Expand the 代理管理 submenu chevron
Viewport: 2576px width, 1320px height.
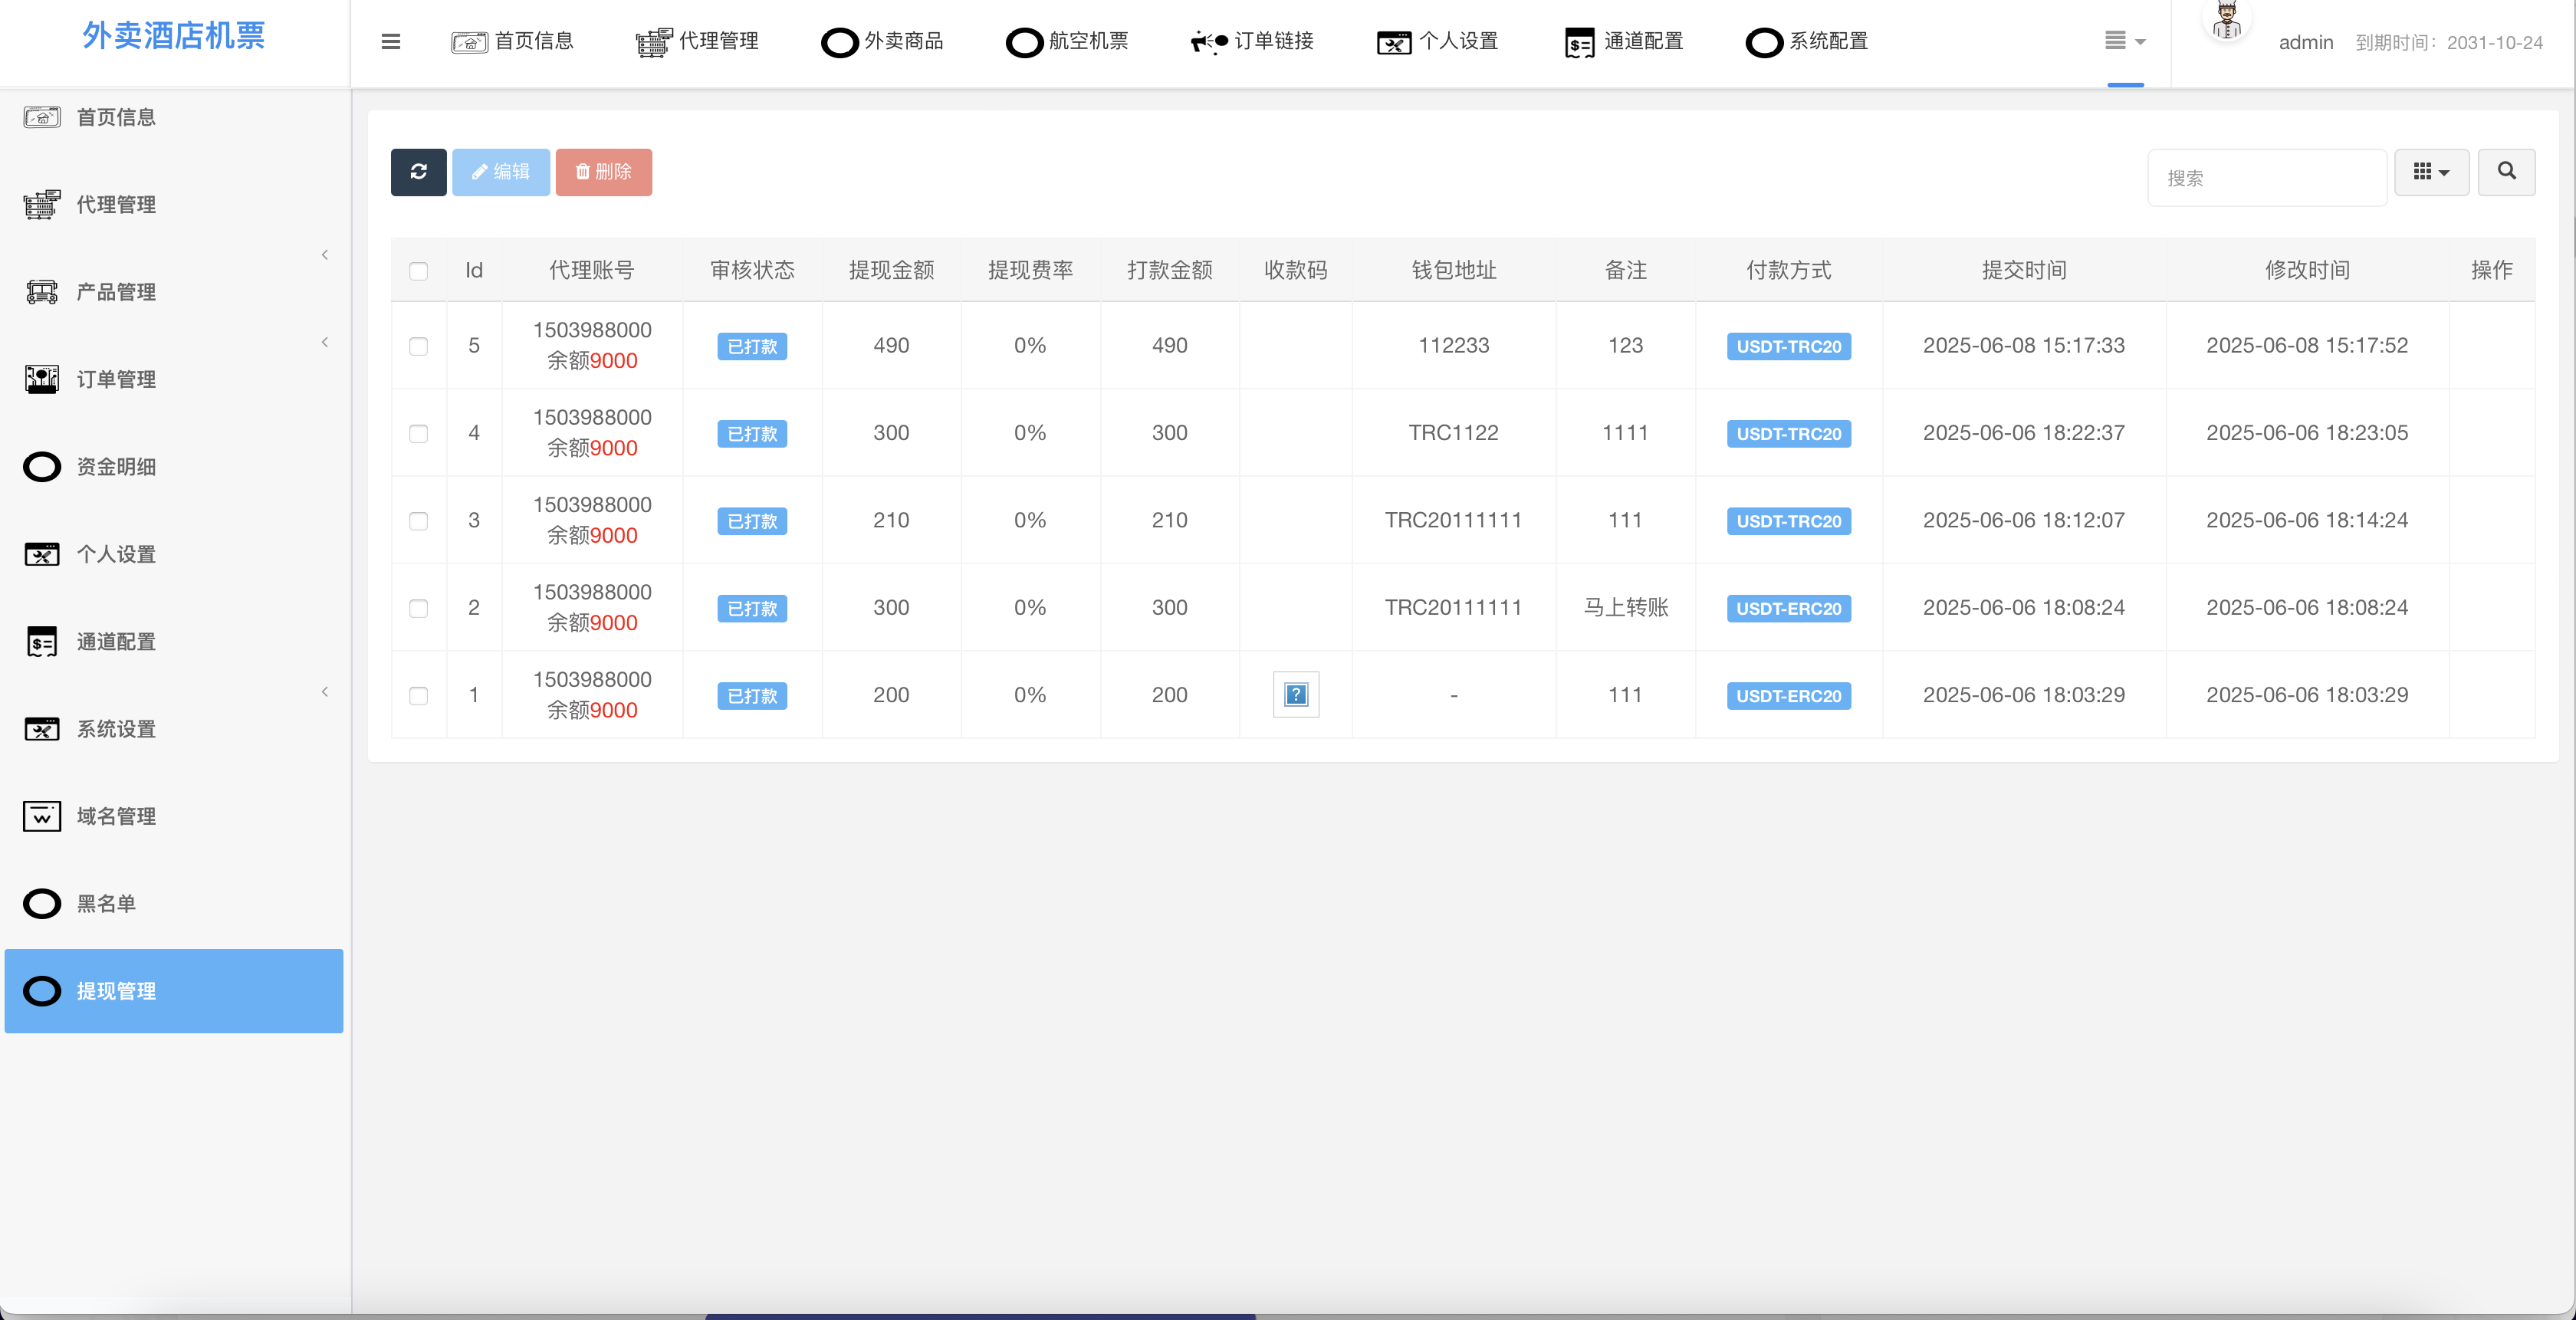pyautogui.click(x=325, y=255)
